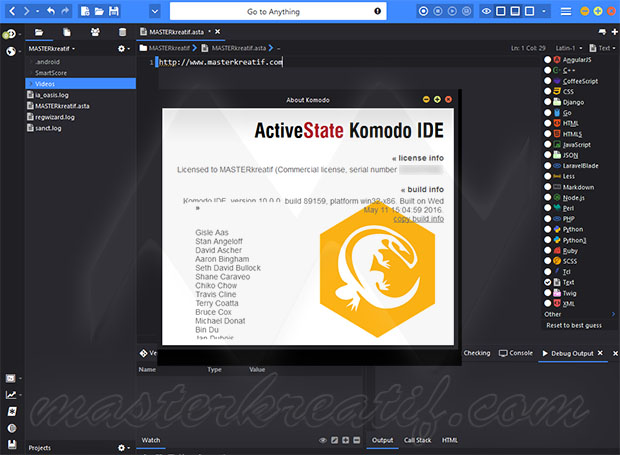Toggle the right pane layout icon

(x=529, y=11)
